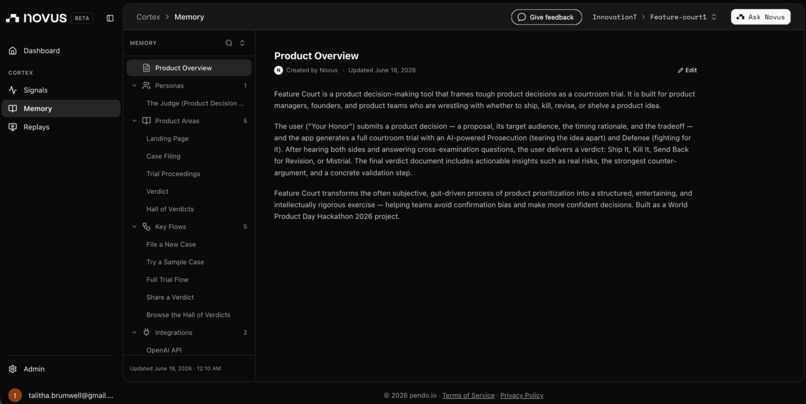Collapse the sidebar panel icon

click(110, 18)
